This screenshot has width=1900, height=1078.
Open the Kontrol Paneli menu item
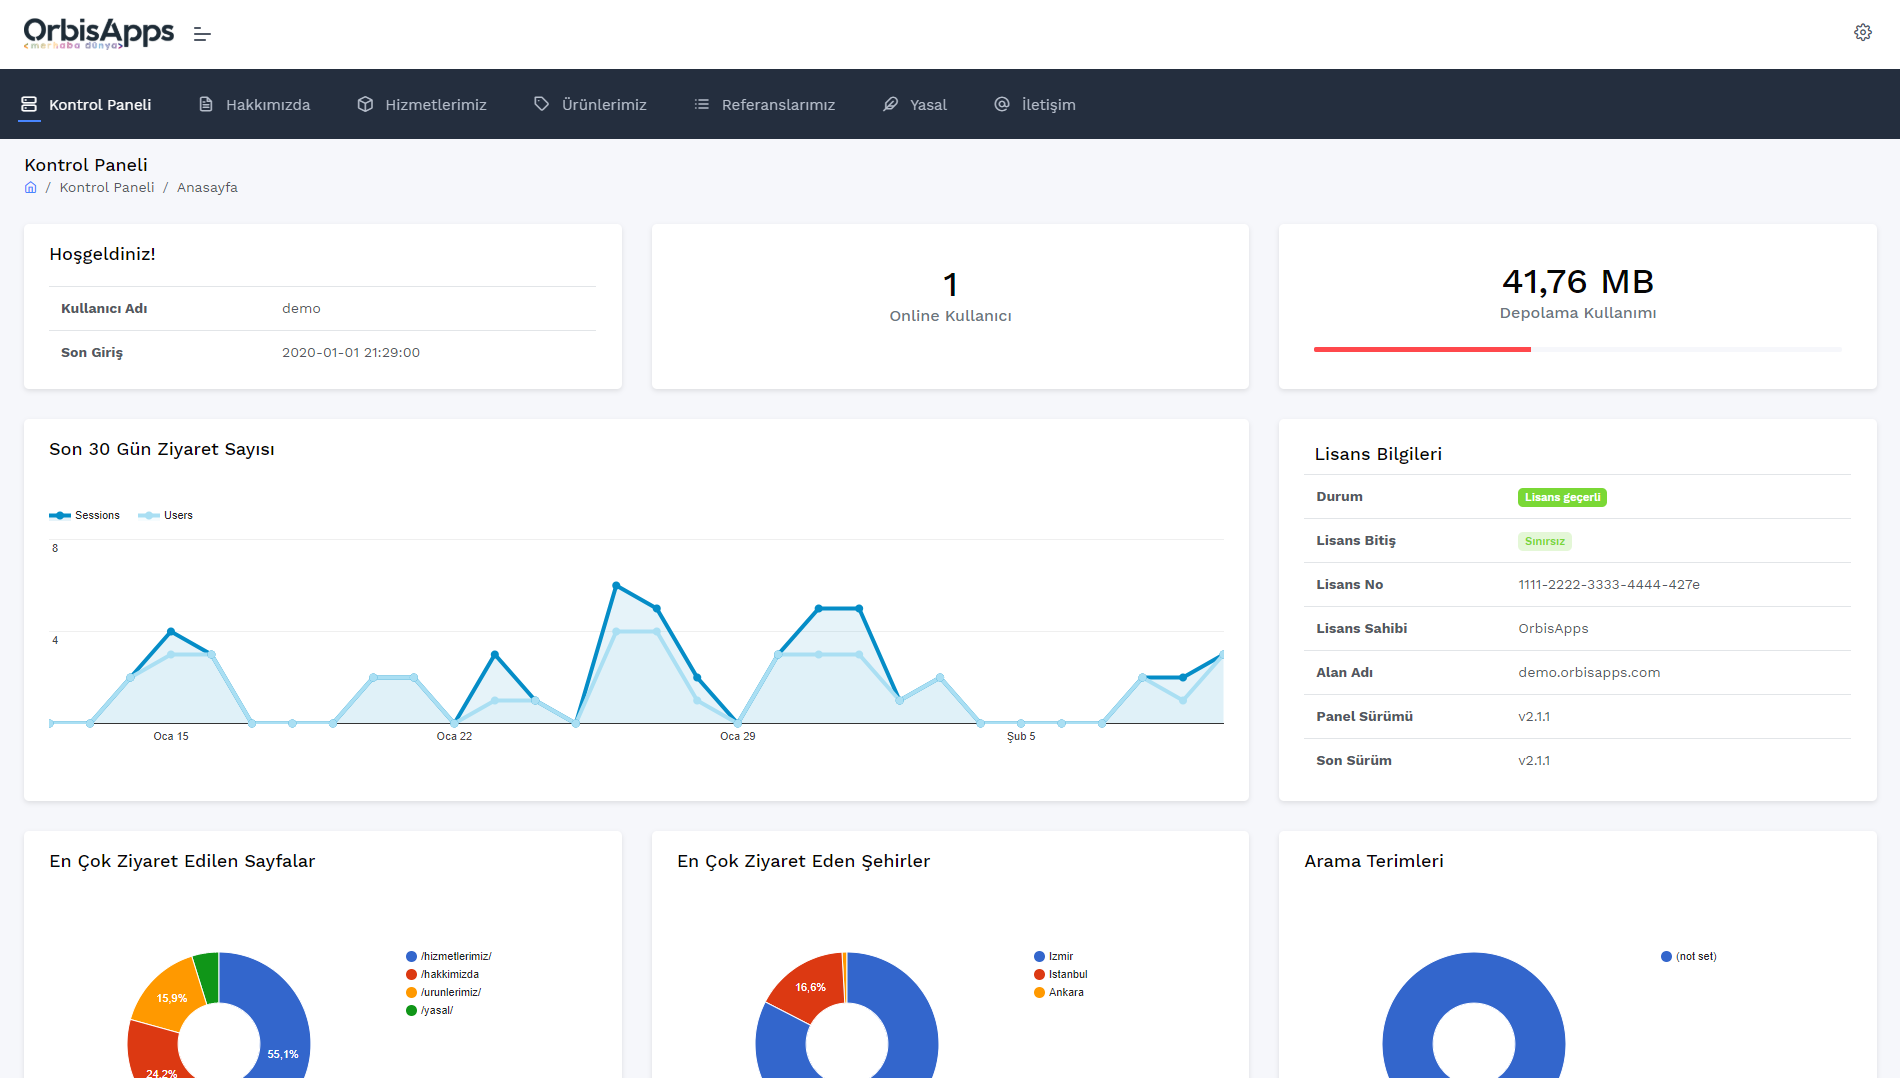86,104
